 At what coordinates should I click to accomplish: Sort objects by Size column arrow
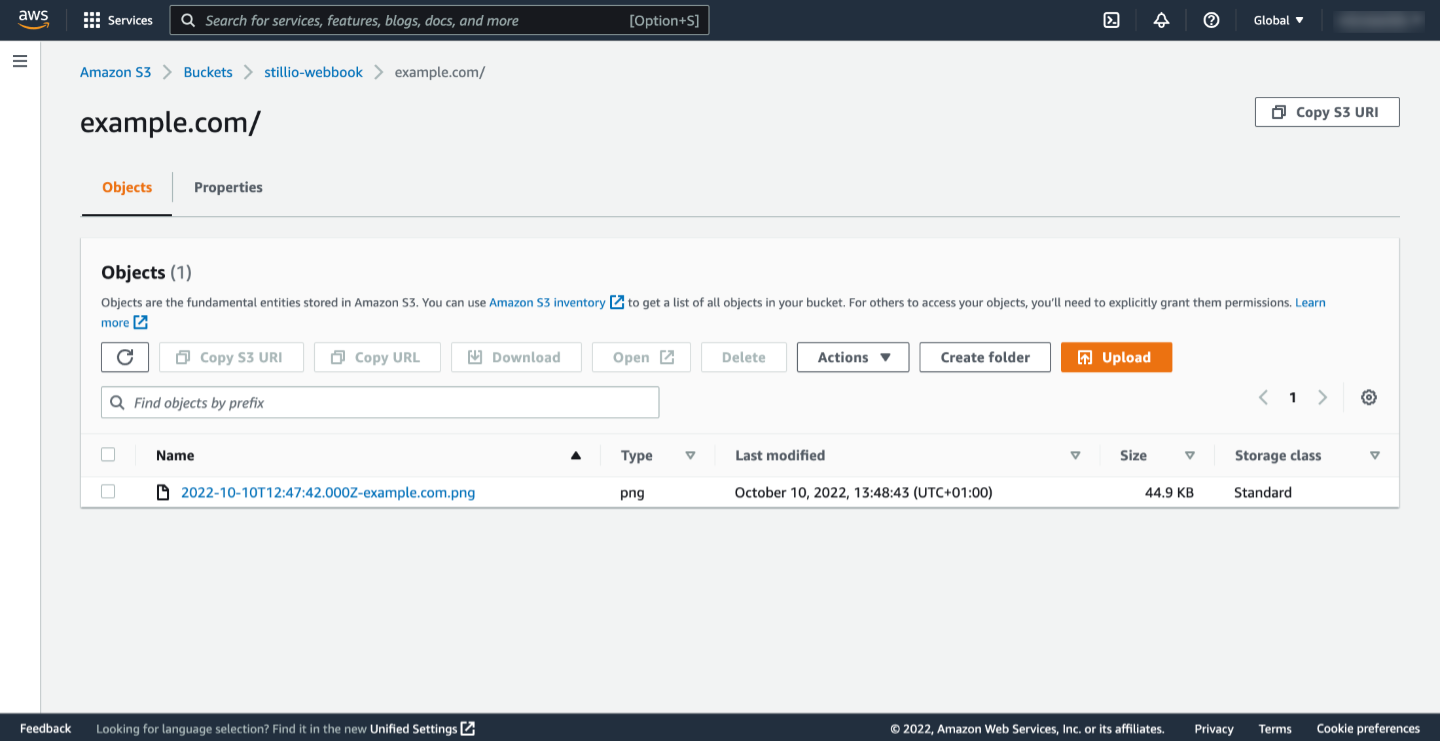click(1190, 456)
